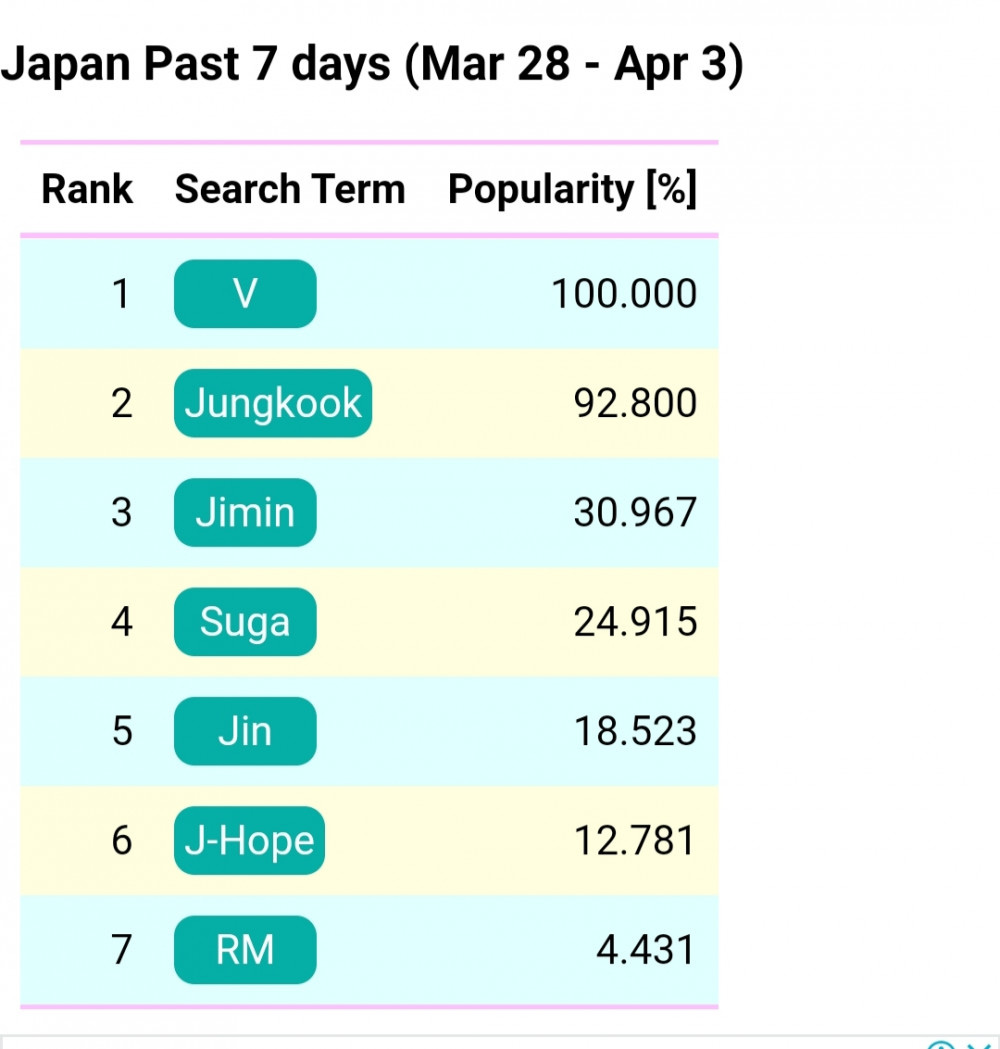1000x1049 pixels.
Task: Sort by Popularity [%] column header
Action: tap(573, 189)
